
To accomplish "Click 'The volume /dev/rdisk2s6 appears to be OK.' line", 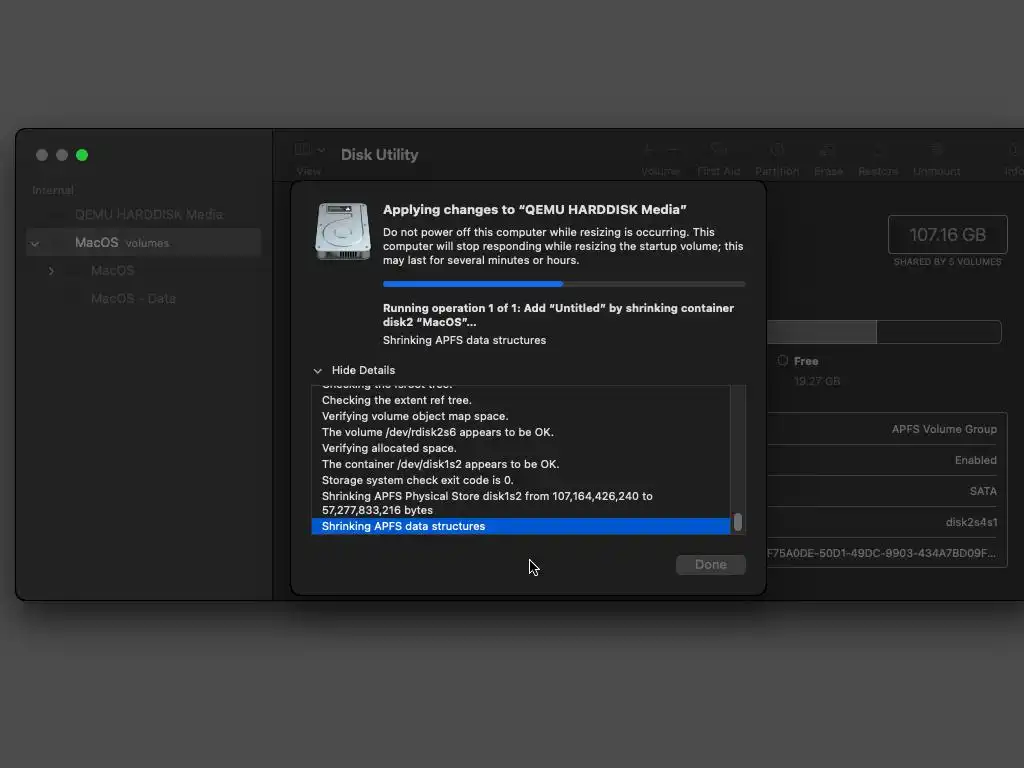I will click(438, 432).
